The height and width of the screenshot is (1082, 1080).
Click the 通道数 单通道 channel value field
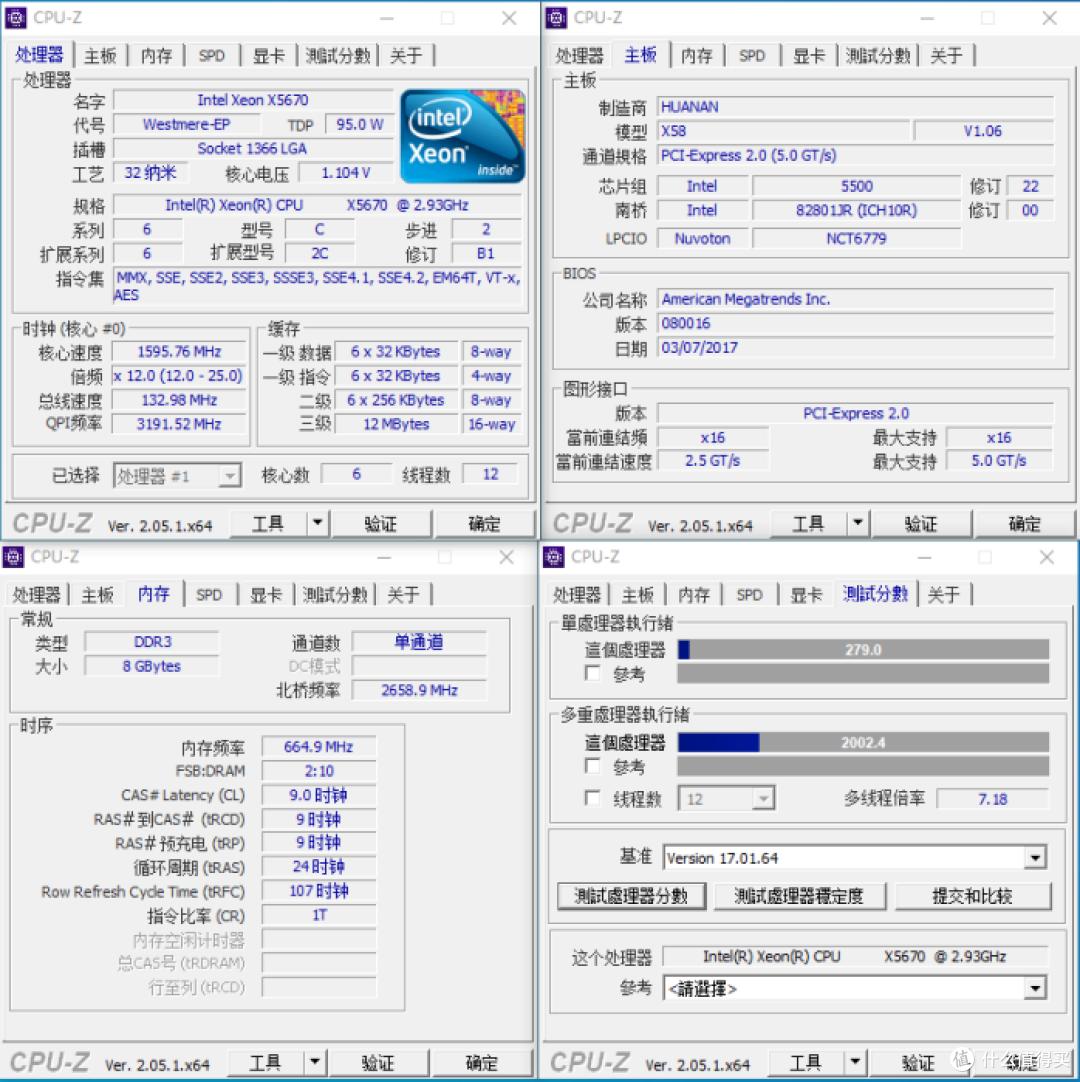419,642
